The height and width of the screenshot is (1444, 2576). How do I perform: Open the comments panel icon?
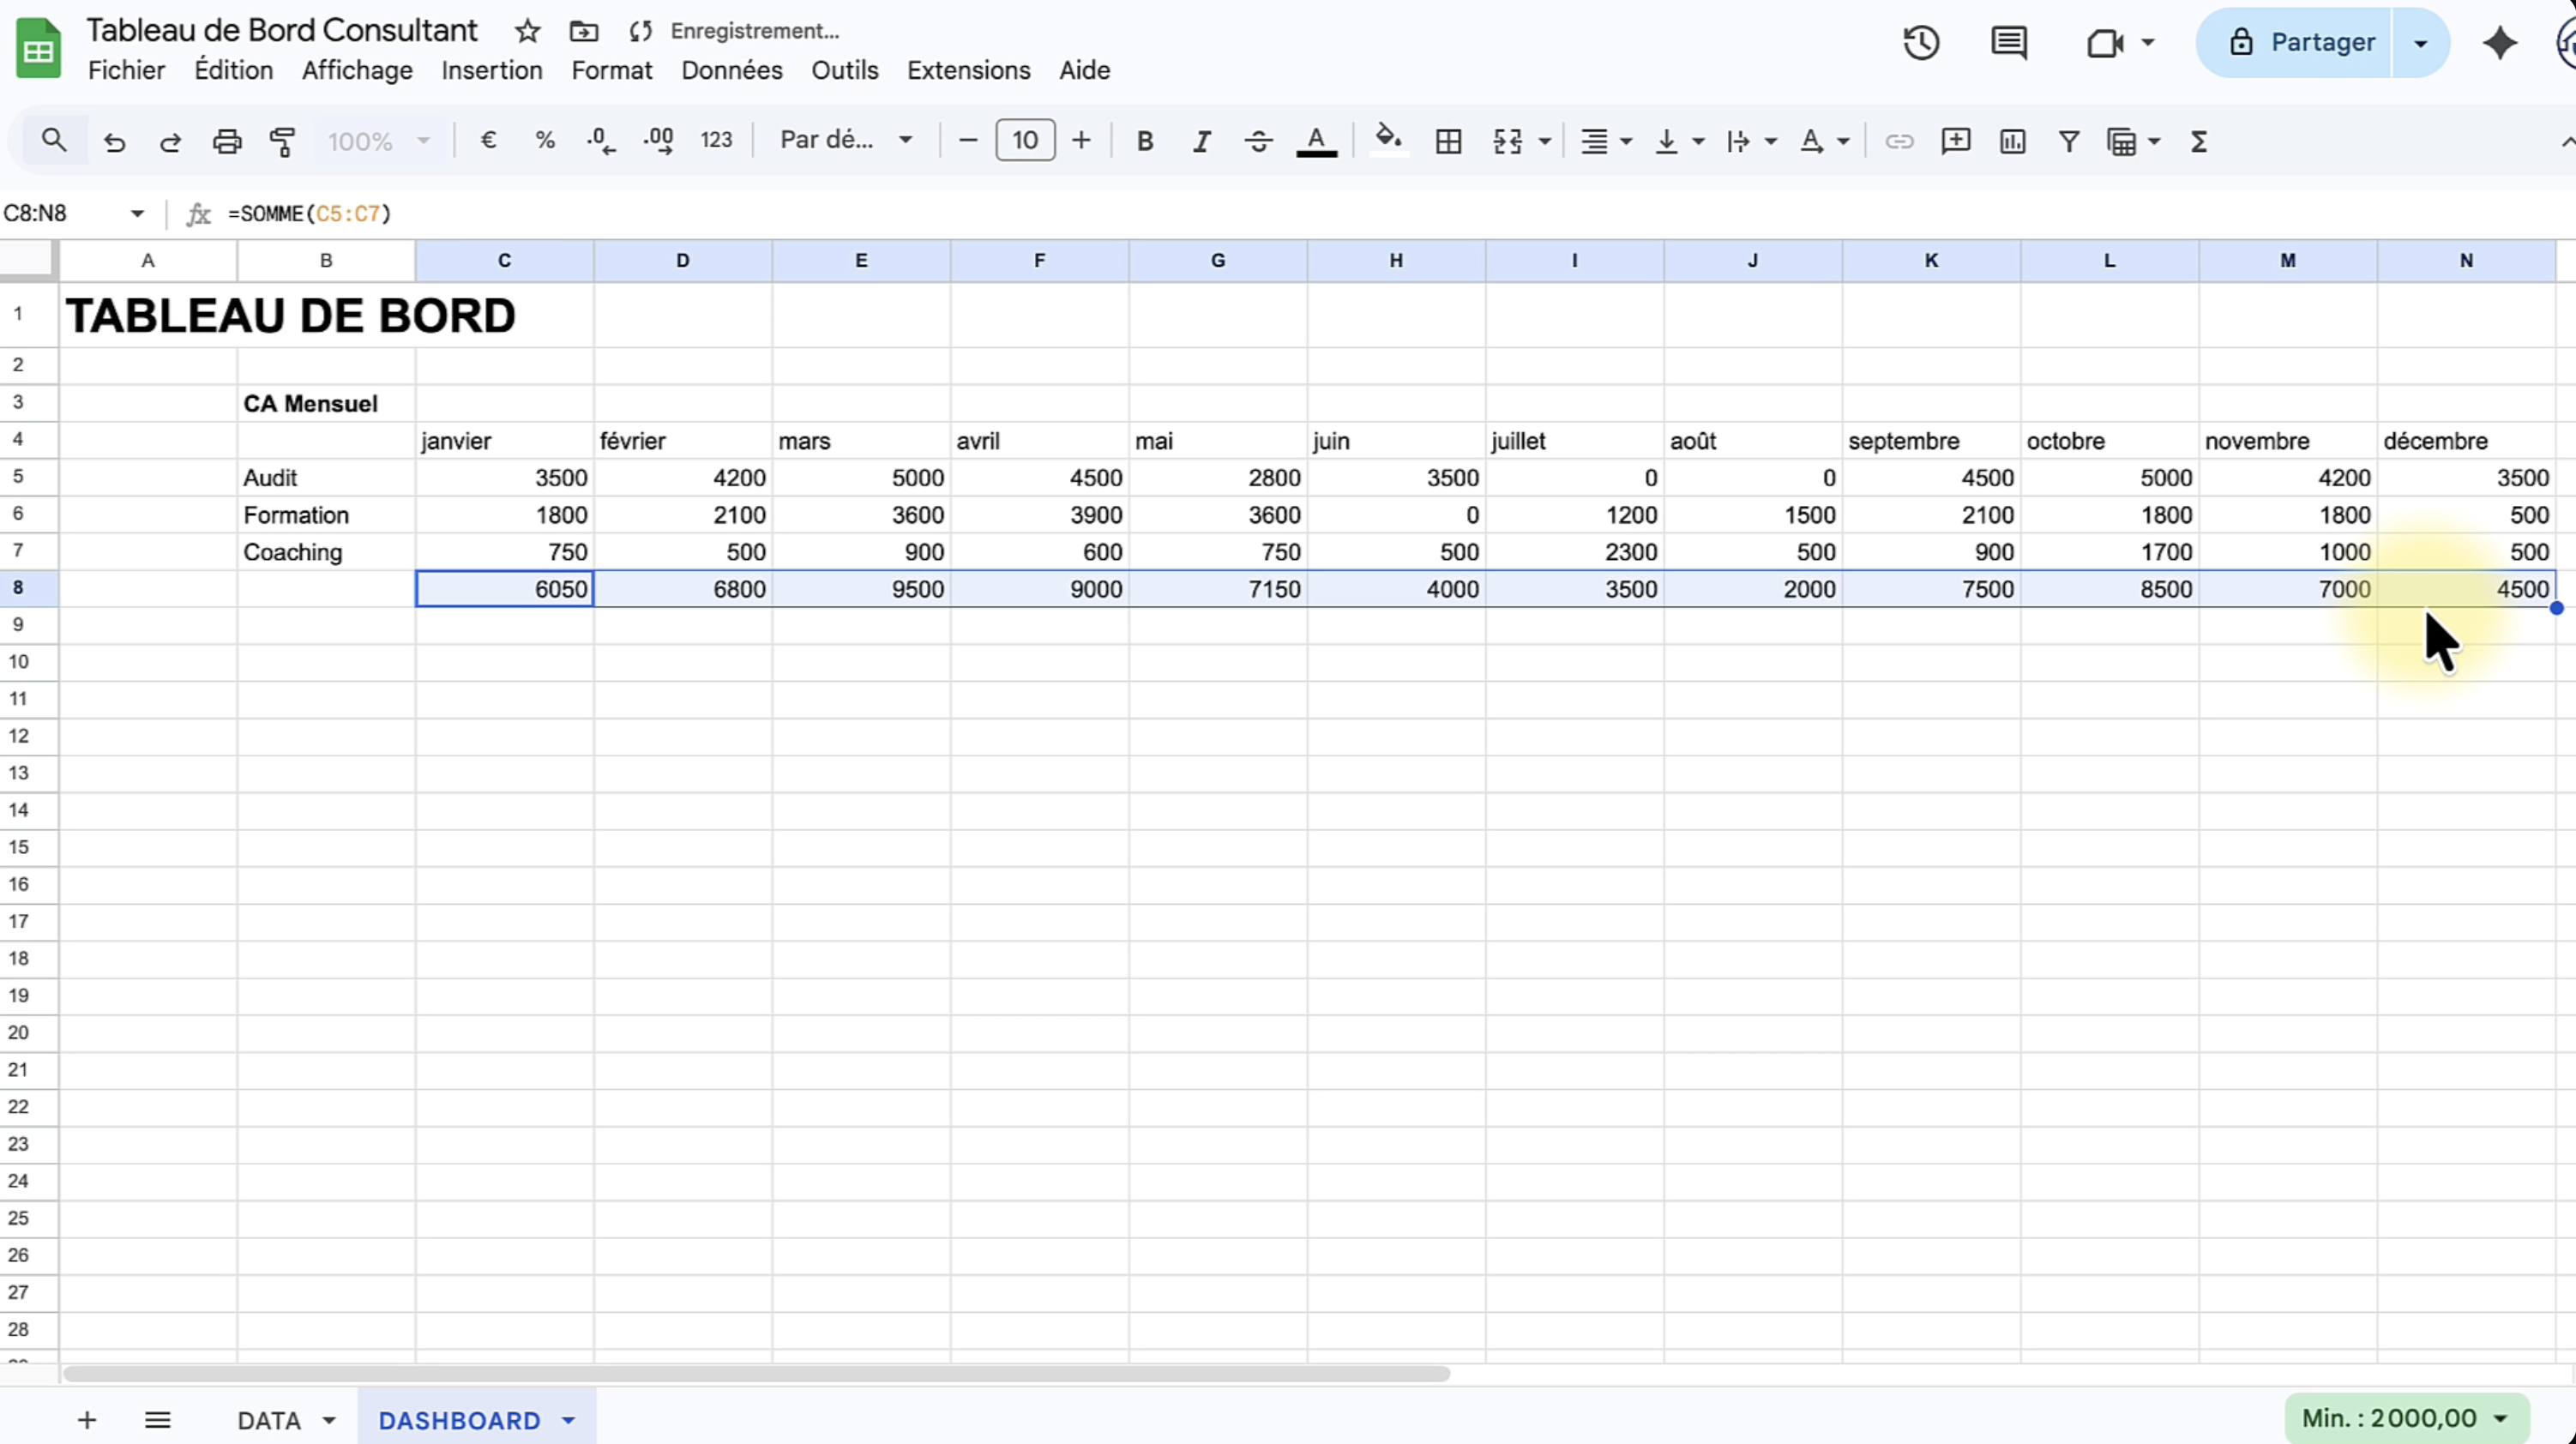(x=2008, y=43)
